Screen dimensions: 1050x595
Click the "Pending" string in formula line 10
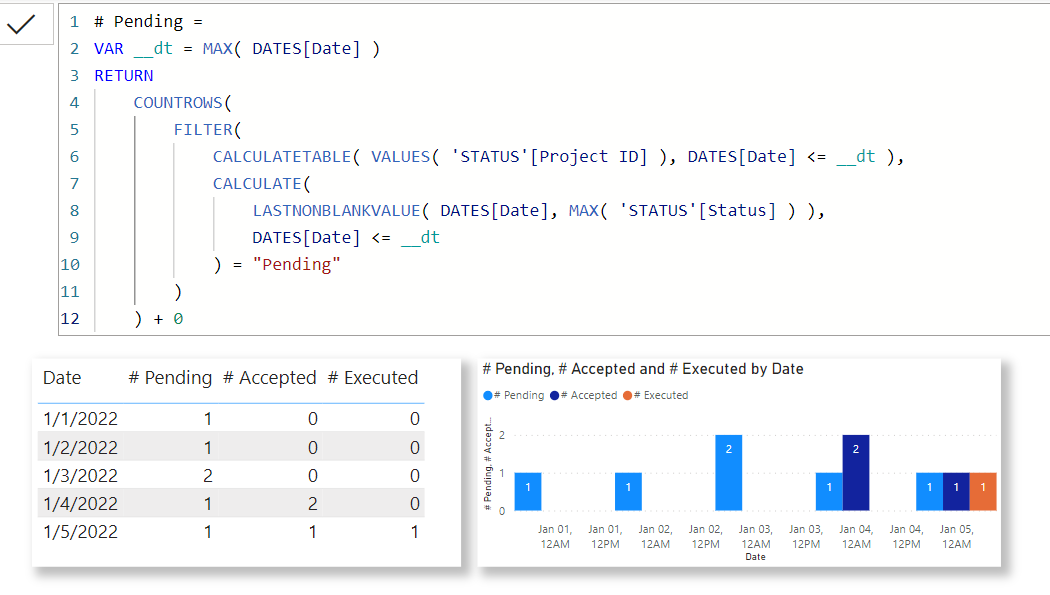point(296,265)
